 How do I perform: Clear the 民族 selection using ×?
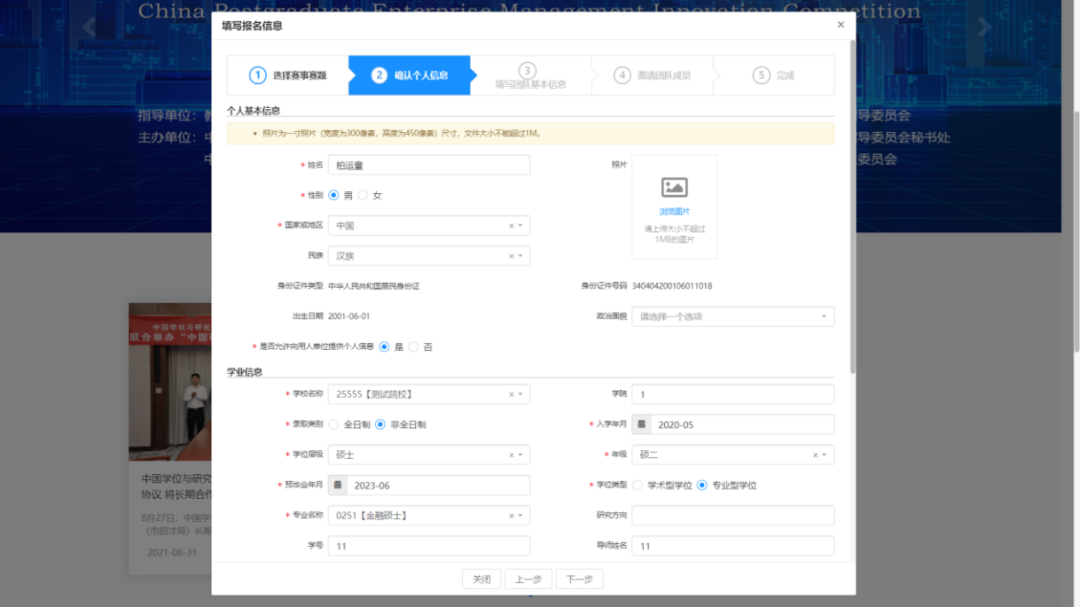tap(511, 256)
